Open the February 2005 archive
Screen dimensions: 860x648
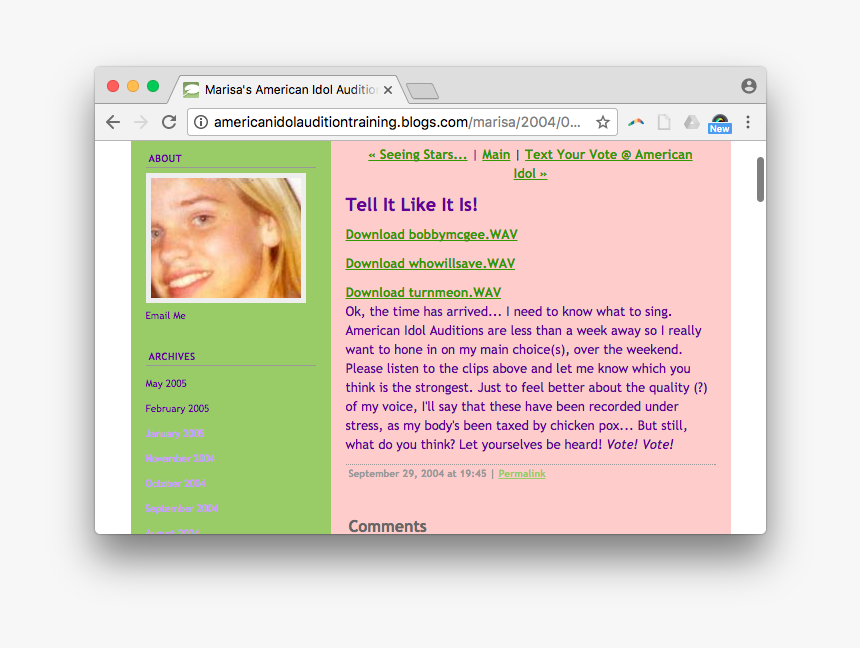[177, 408]
